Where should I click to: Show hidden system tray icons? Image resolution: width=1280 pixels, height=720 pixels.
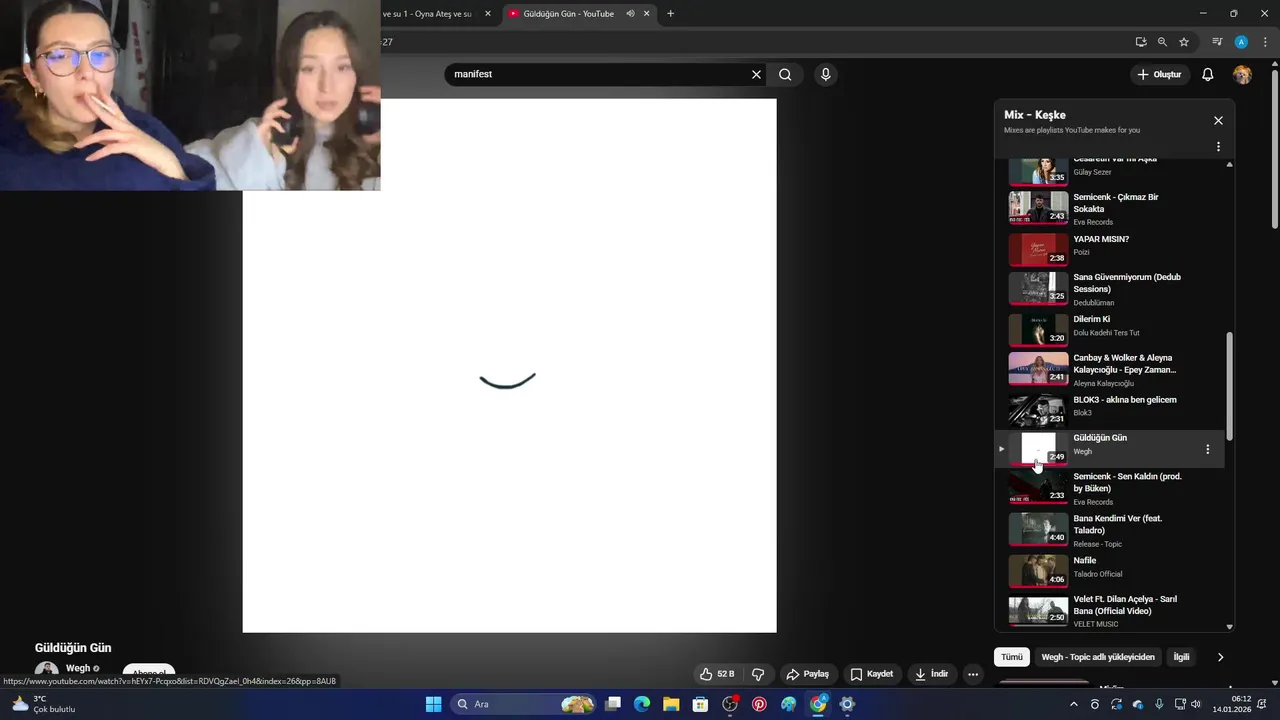click(x=1074, y=704)
